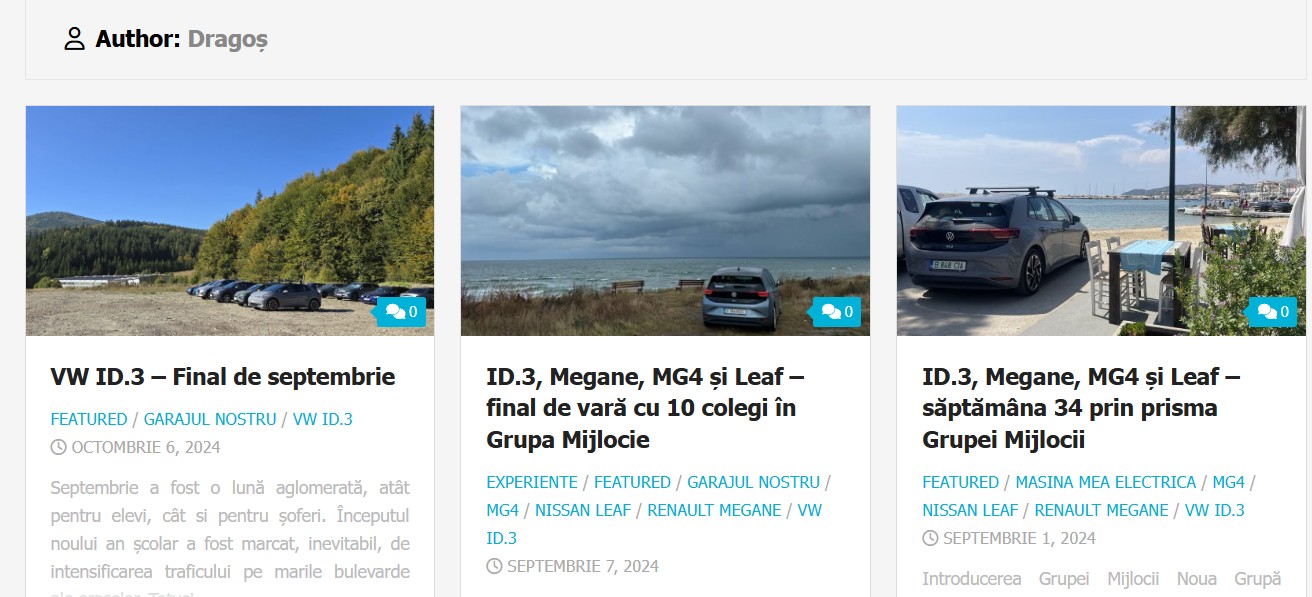
Task: Select EXPERIENTE category in second post
Action: click(x=532, y=482)
